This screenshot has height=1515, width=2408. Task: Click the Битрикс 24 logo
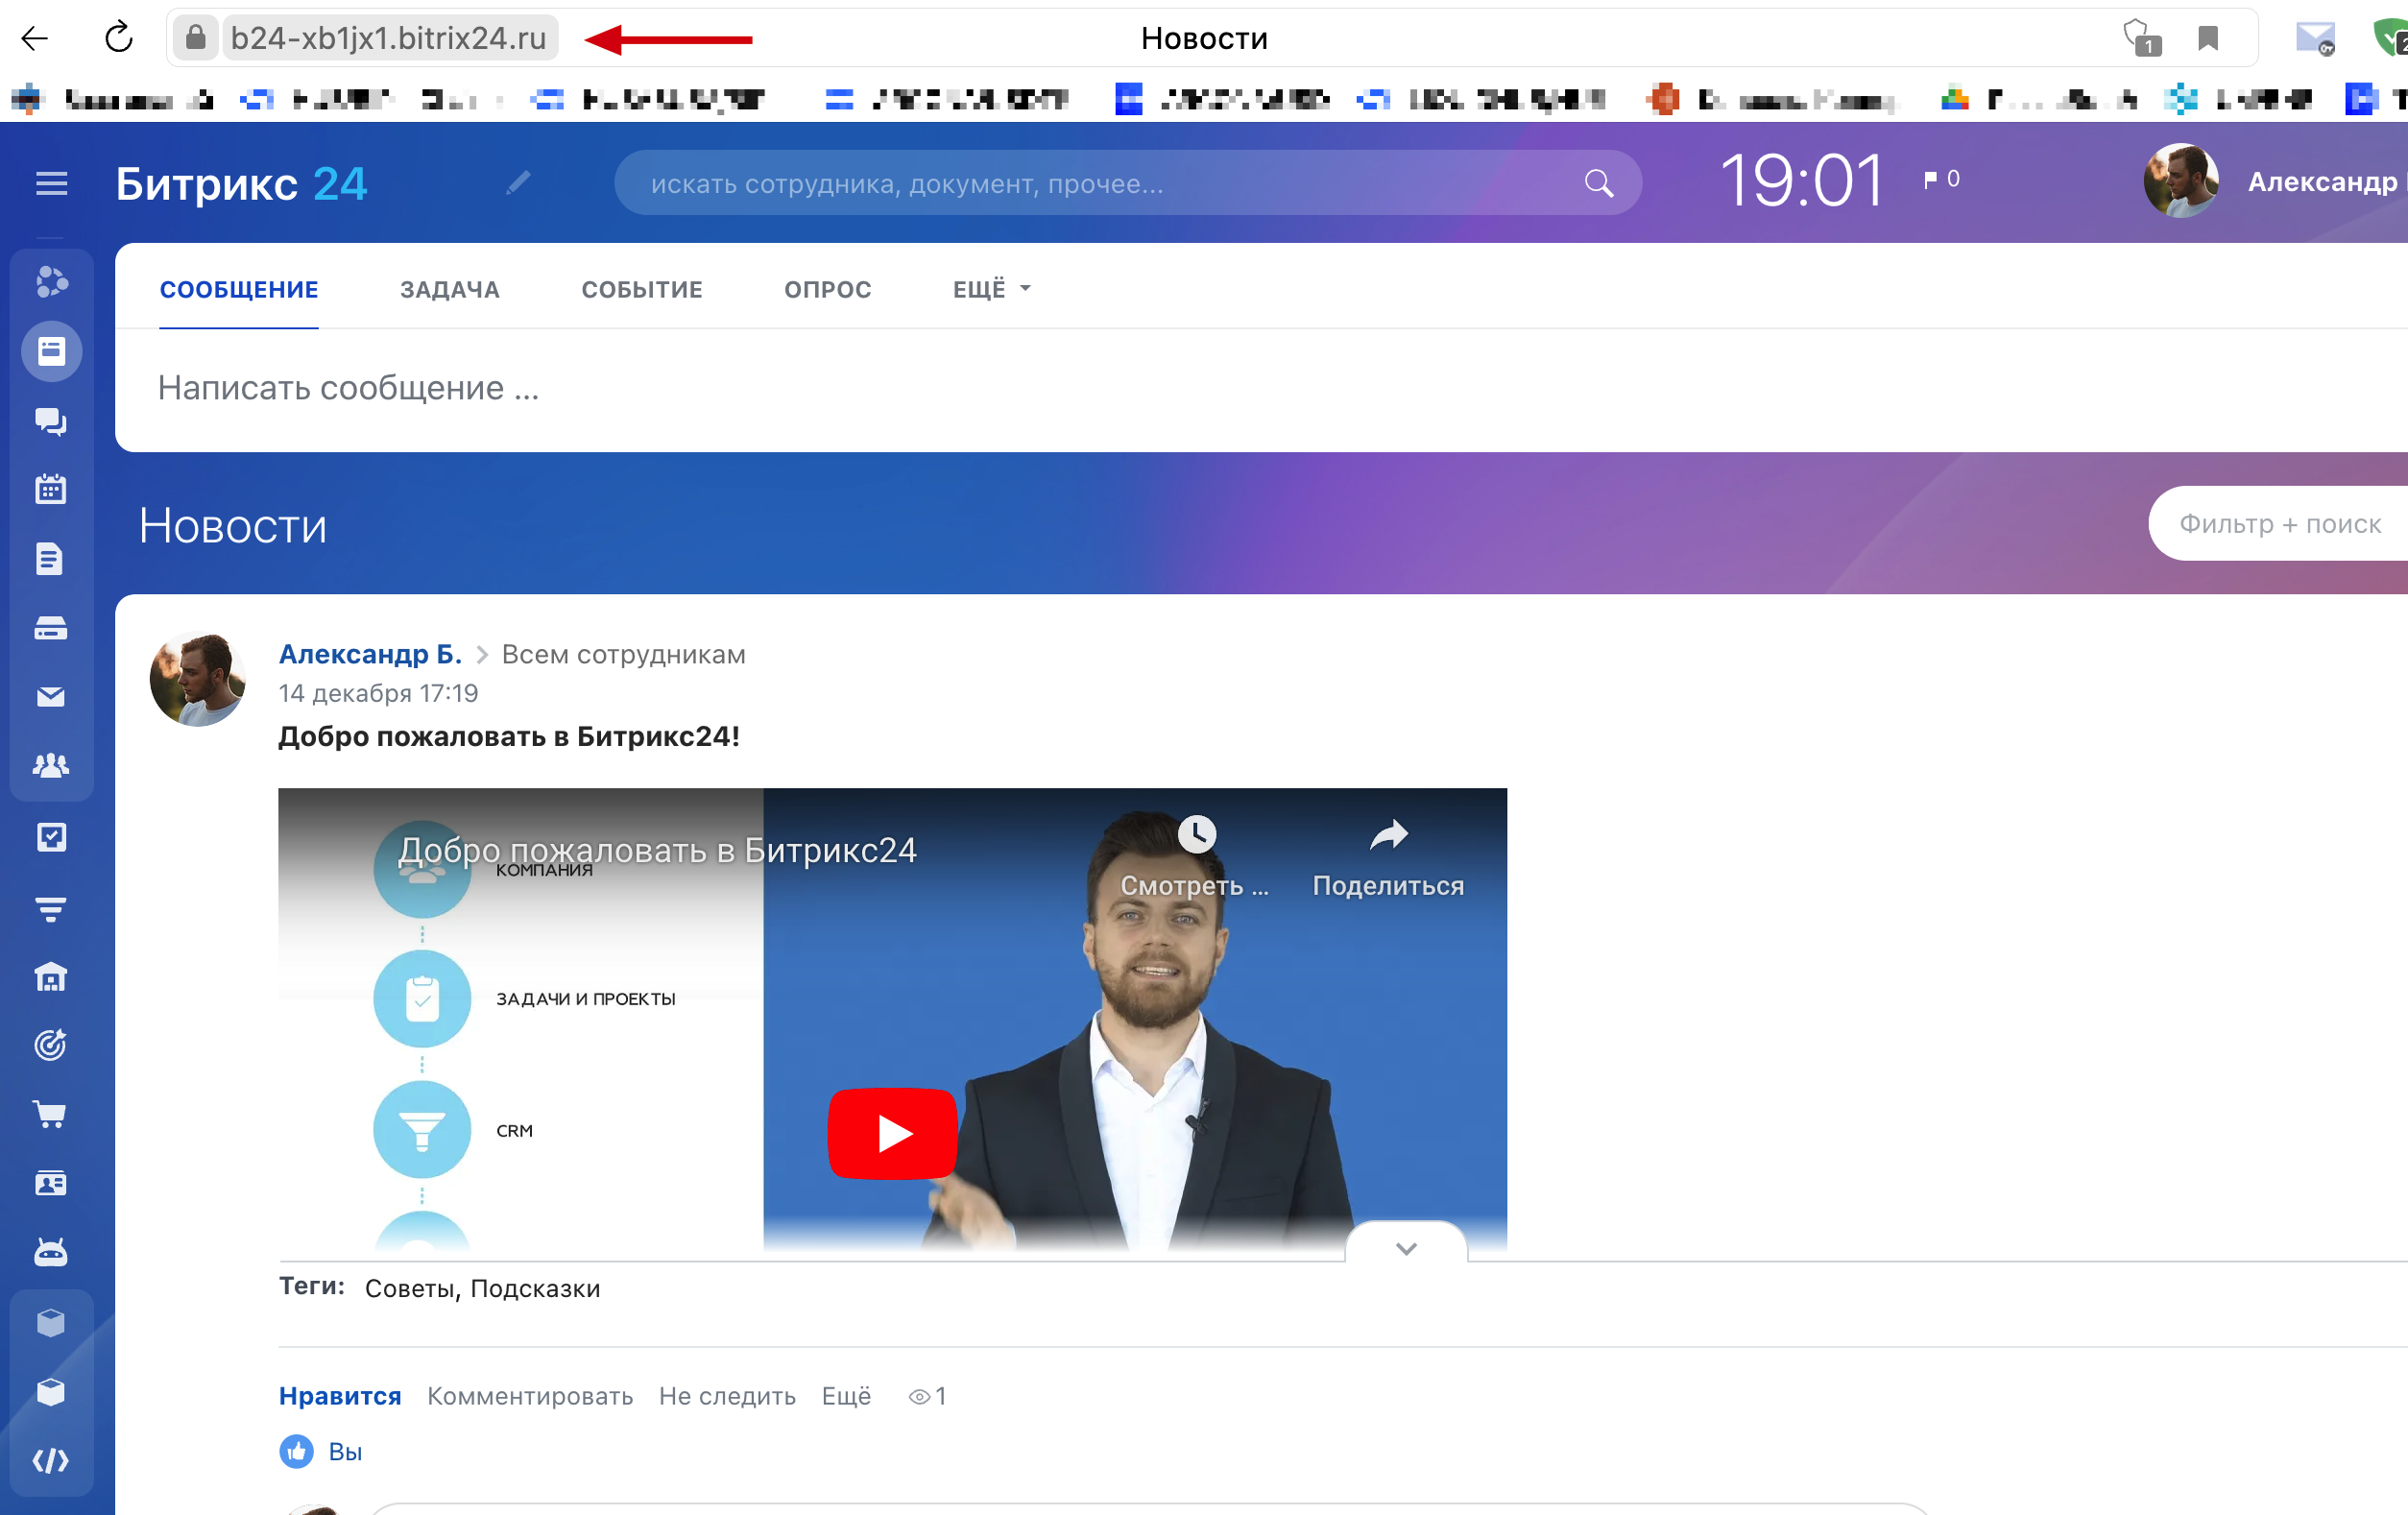coord(242,183)
